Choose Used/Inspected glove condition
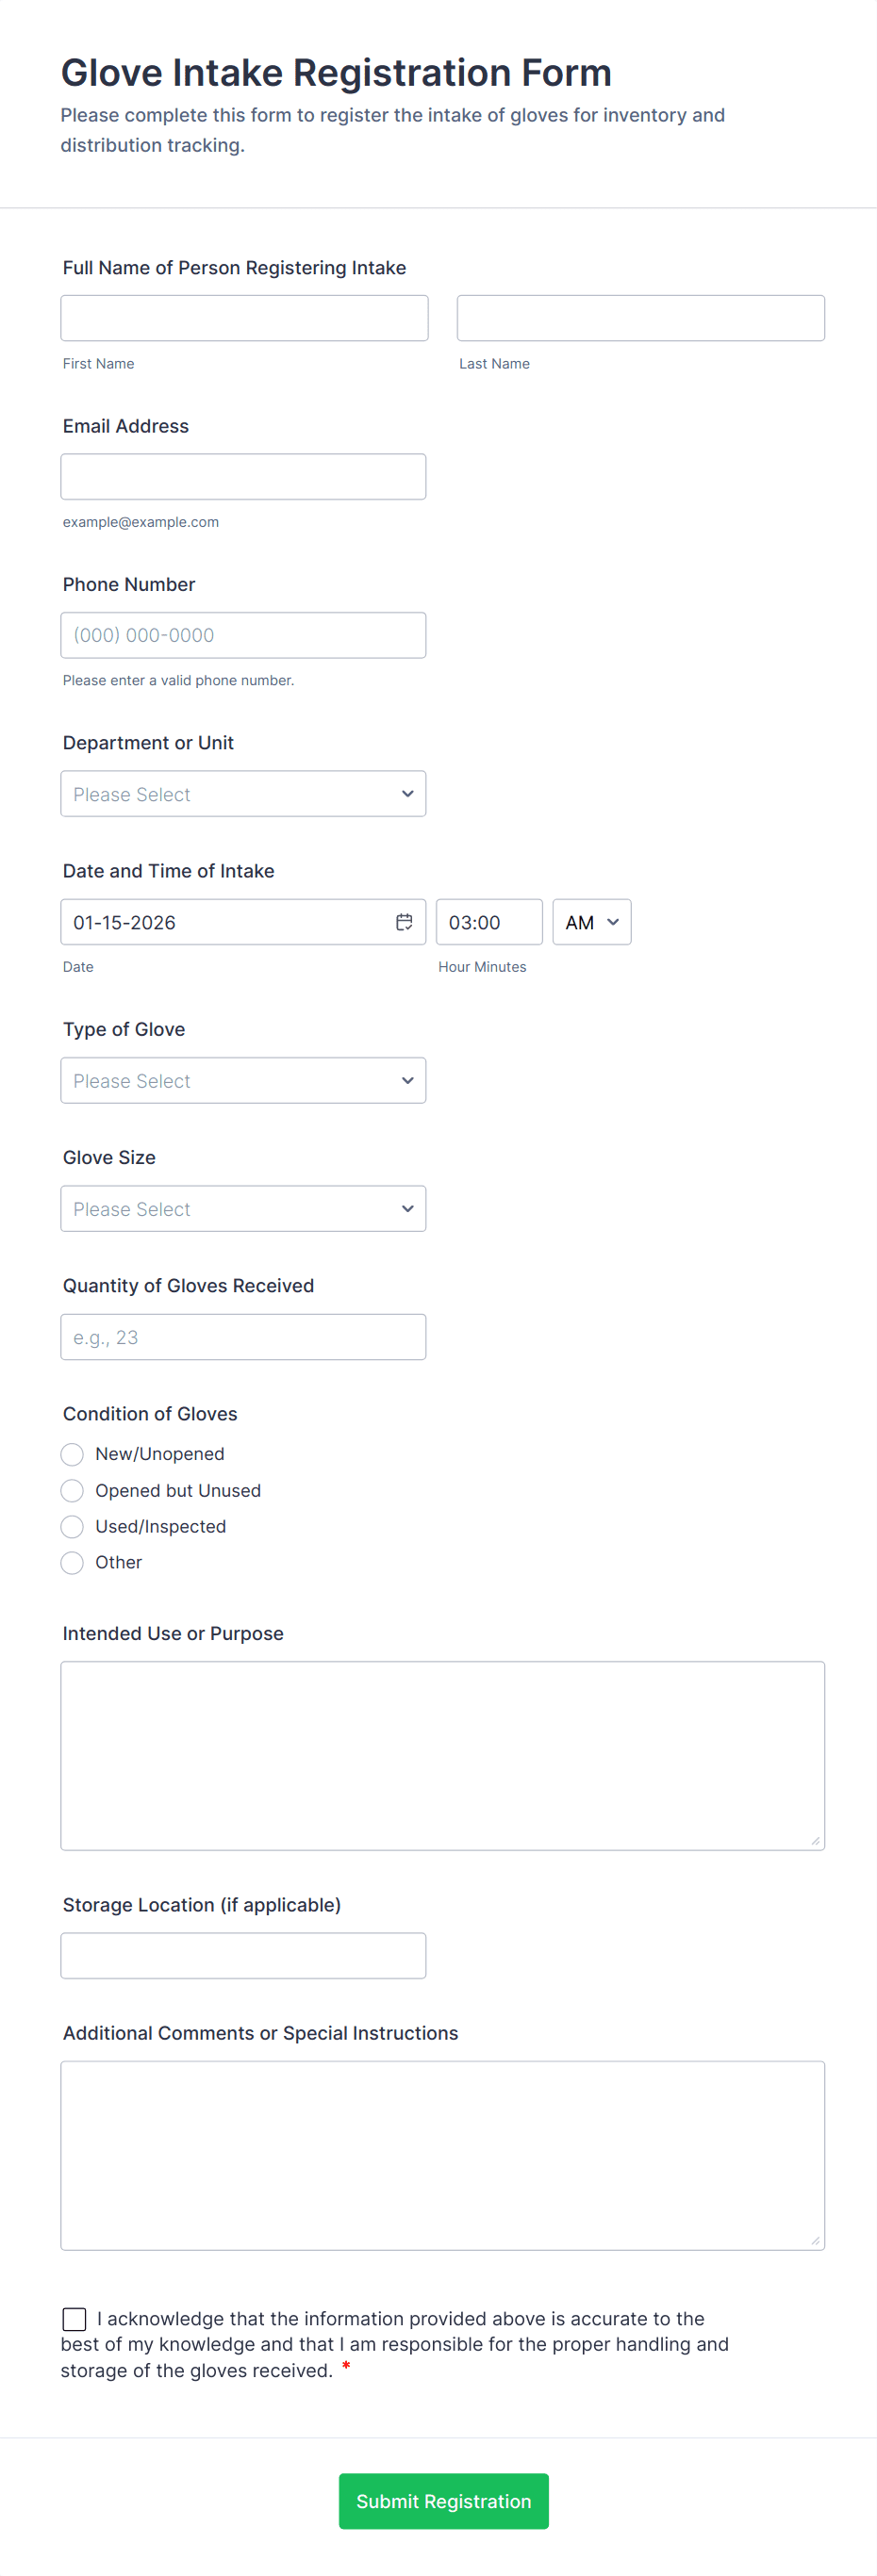The image size is (877, 2576). point(71,1526)
